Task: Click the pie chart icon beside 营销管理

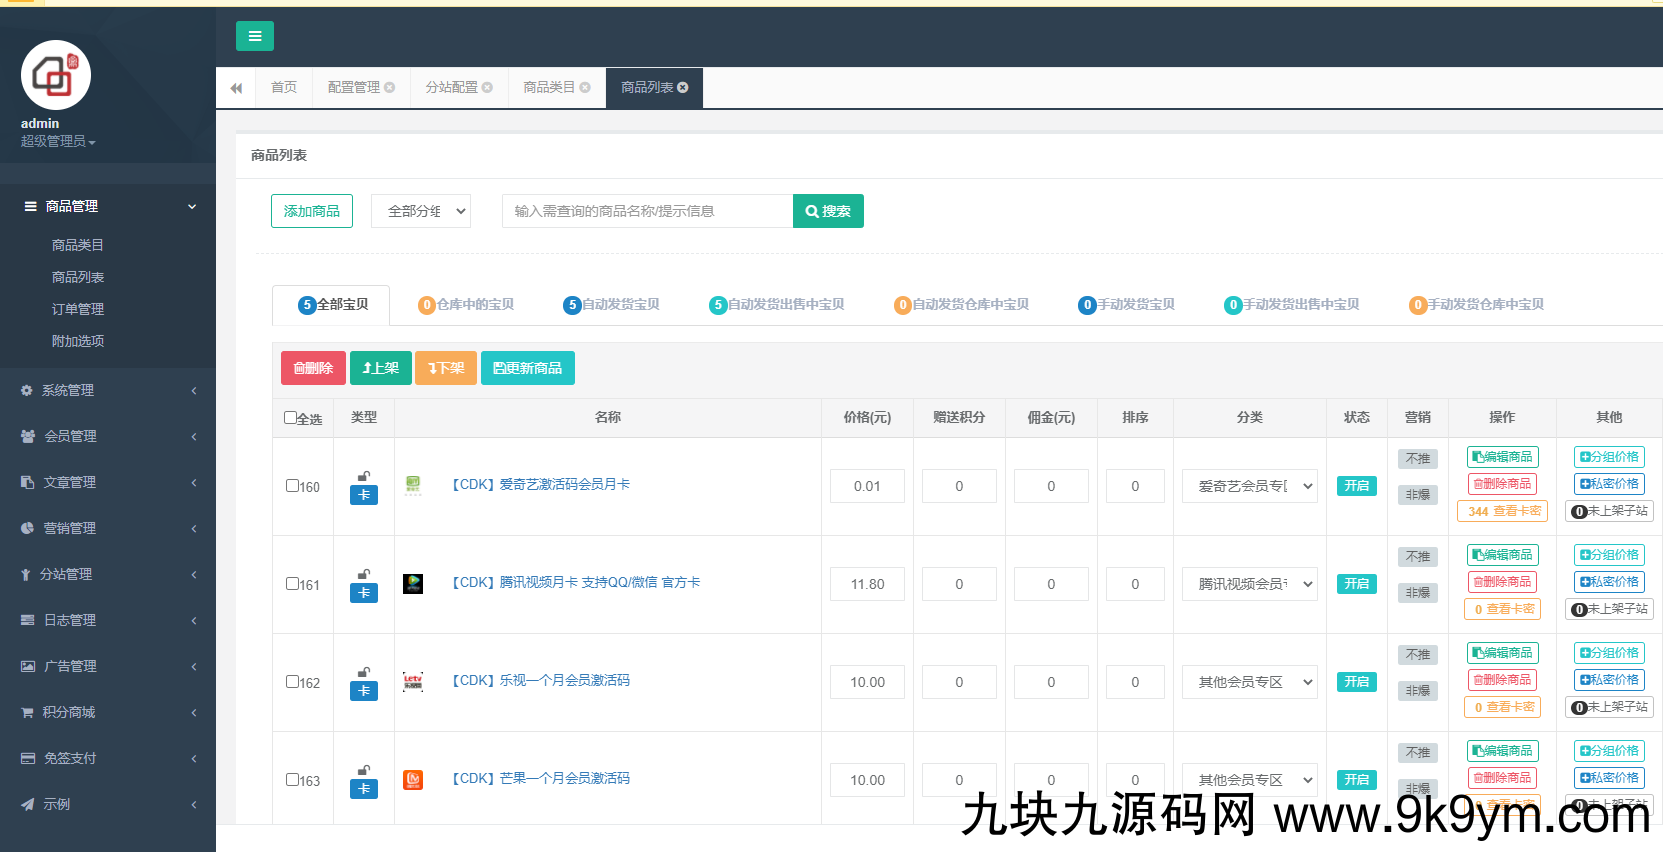Action: pos(27,528)
